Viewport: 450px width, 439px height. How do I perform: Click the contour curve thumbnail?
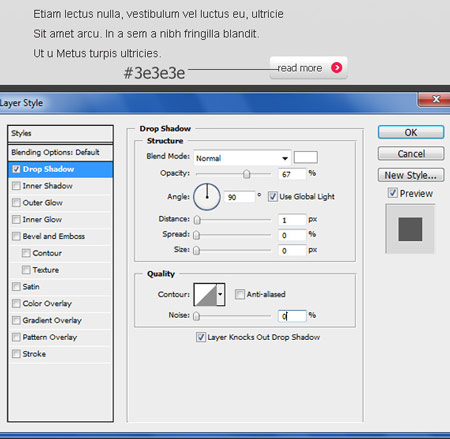pyautogui.click(x=205, y=294)
